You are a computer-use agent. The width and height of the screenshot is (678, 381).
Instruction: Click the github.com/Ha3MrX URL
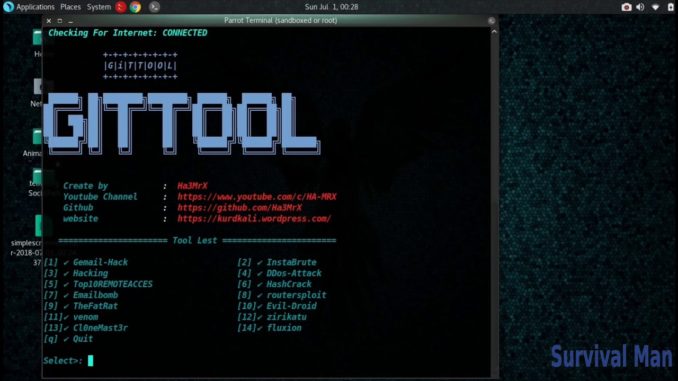240,208
